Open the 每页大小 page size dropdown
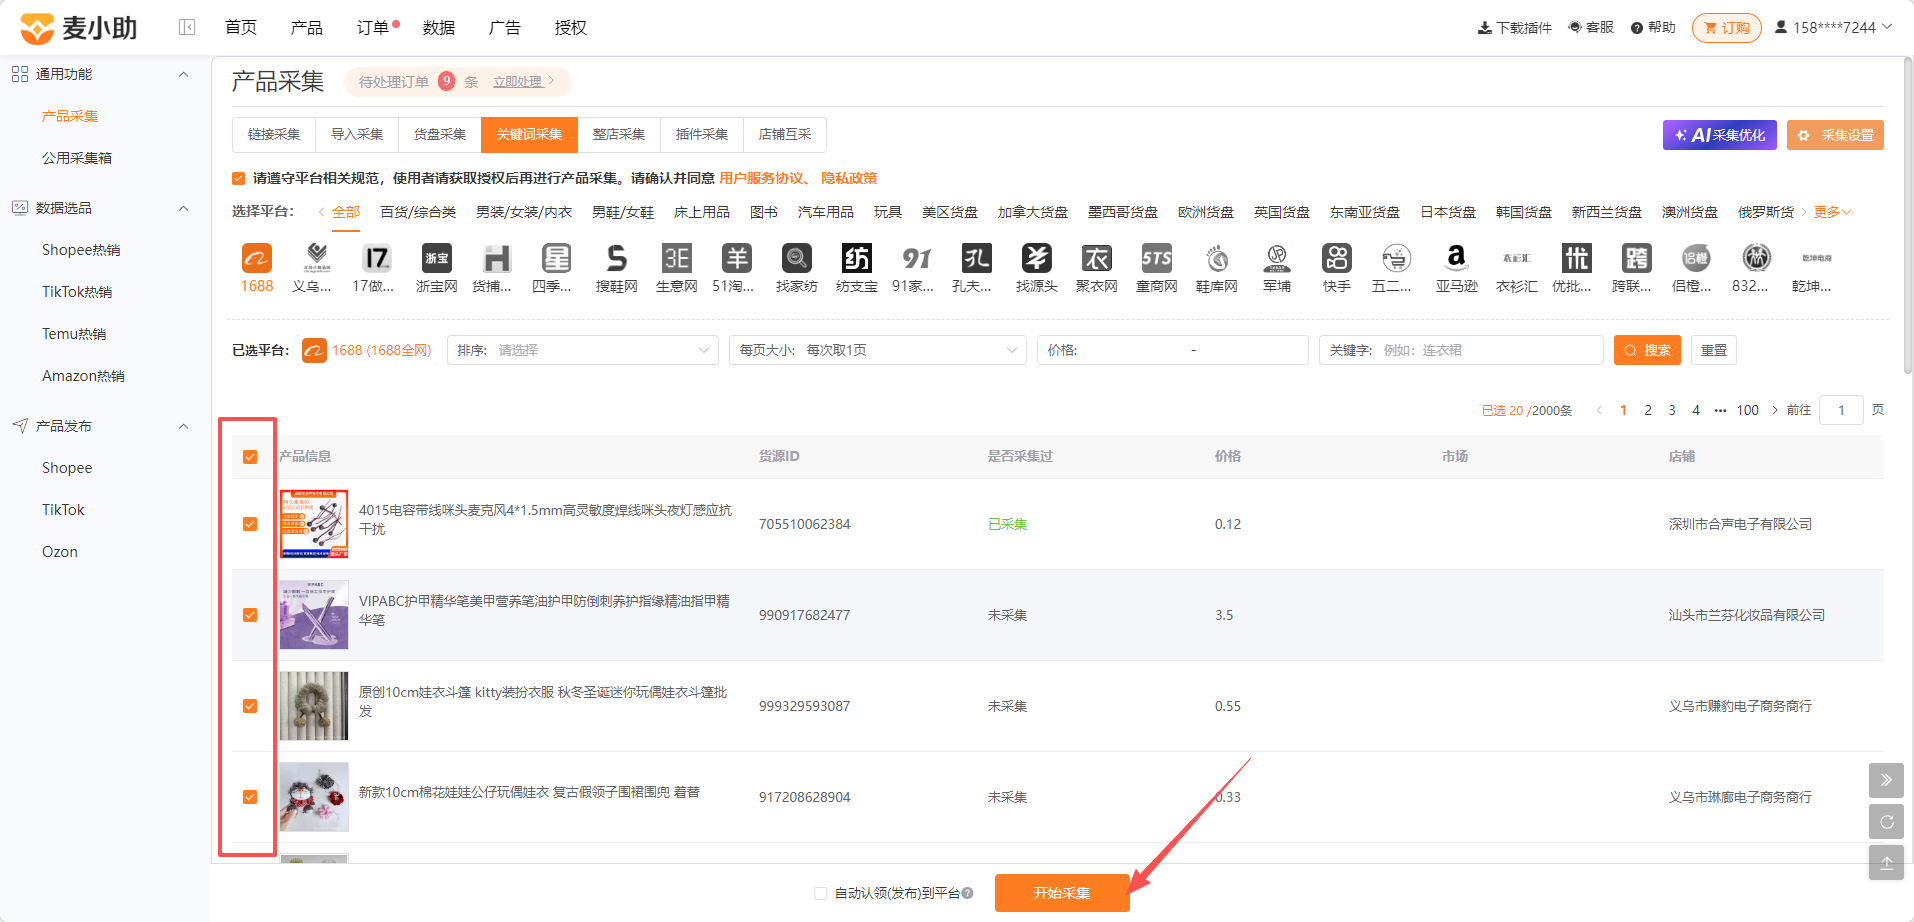 878,350
